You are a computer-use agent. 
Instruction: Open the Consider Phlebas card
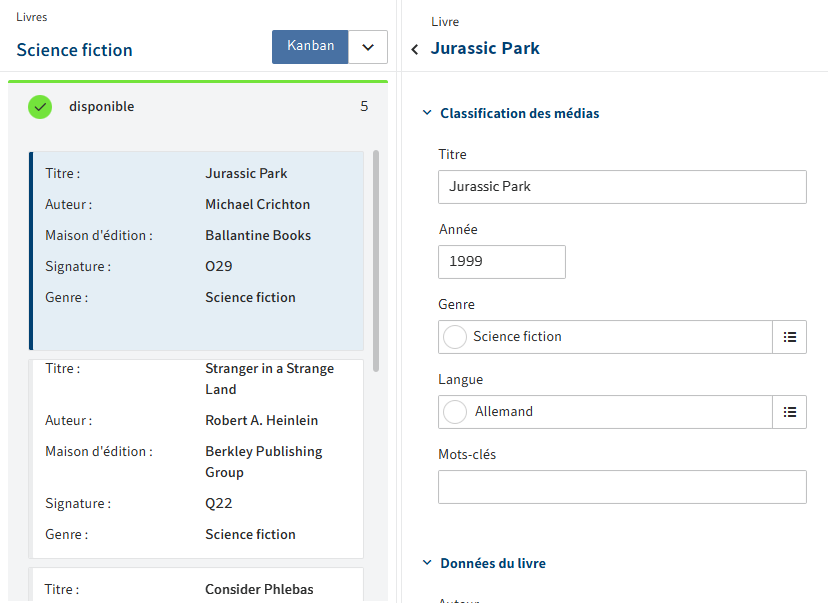coord(196,585)
